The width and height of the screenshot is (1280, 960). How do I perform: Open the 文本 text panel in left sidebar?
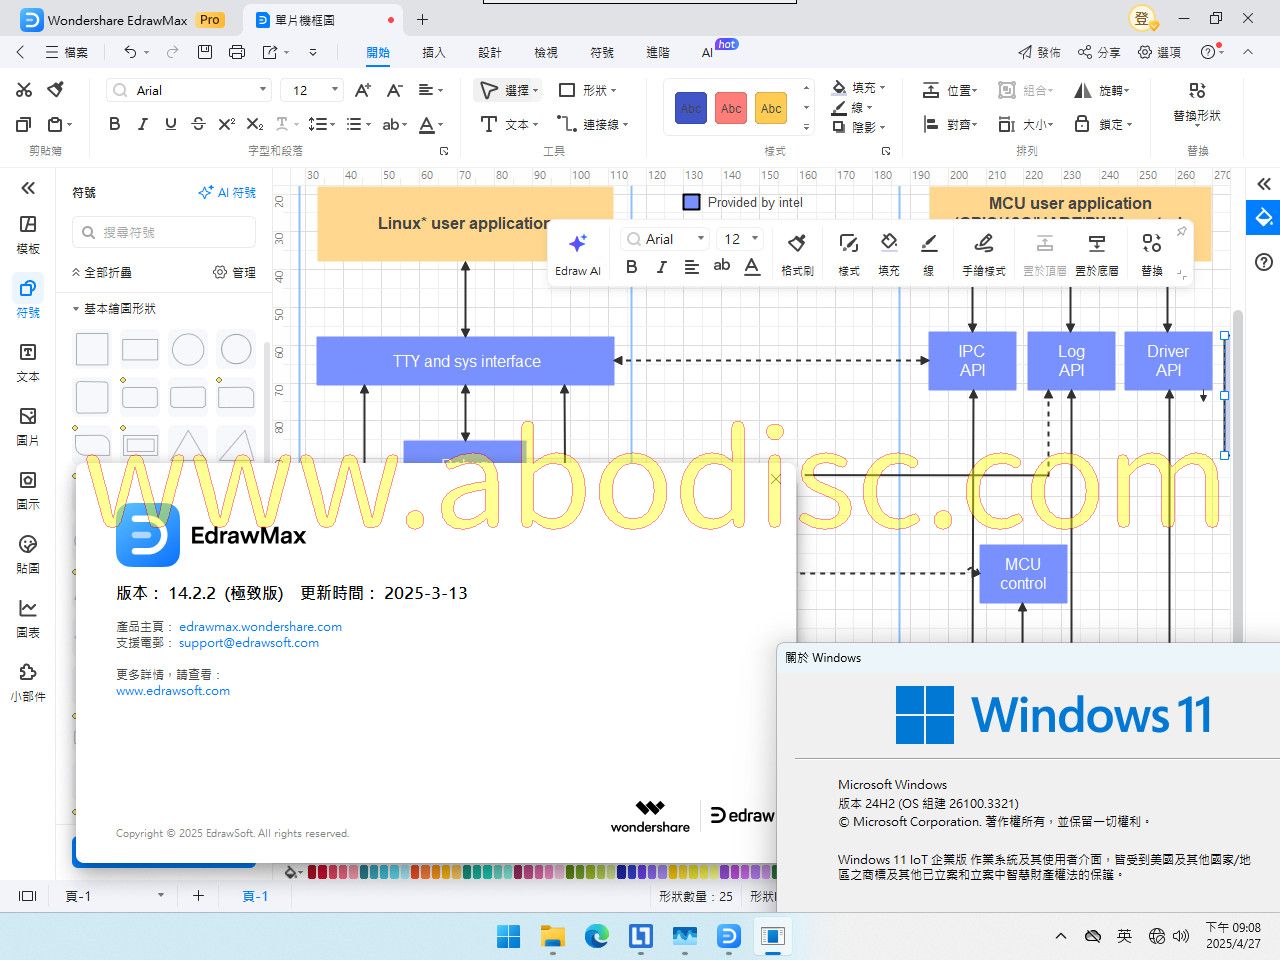(x=28, y=362)
